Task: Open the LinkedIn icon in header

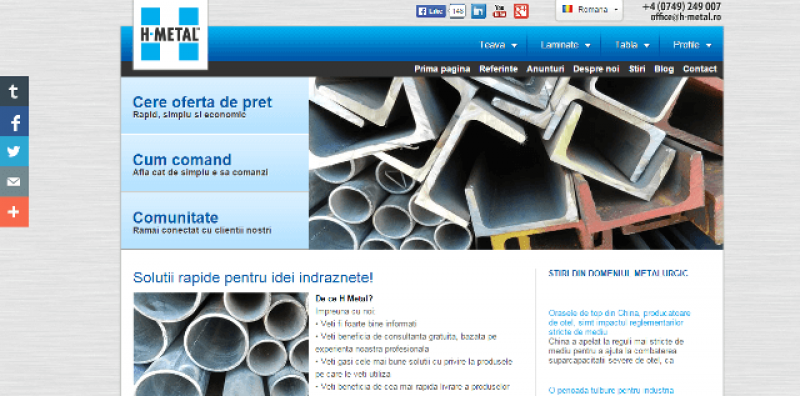Action: tap(478, 11)
